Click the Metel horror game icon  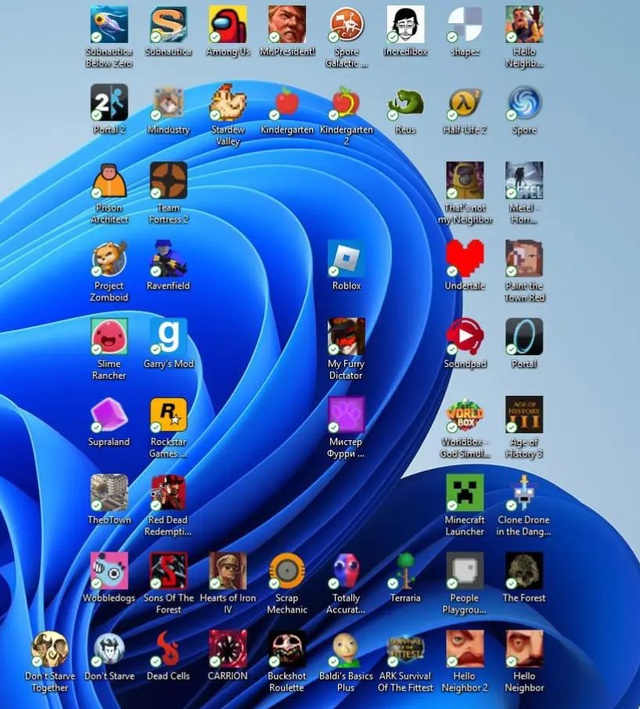pyautogui.click(x=524, y=180)
